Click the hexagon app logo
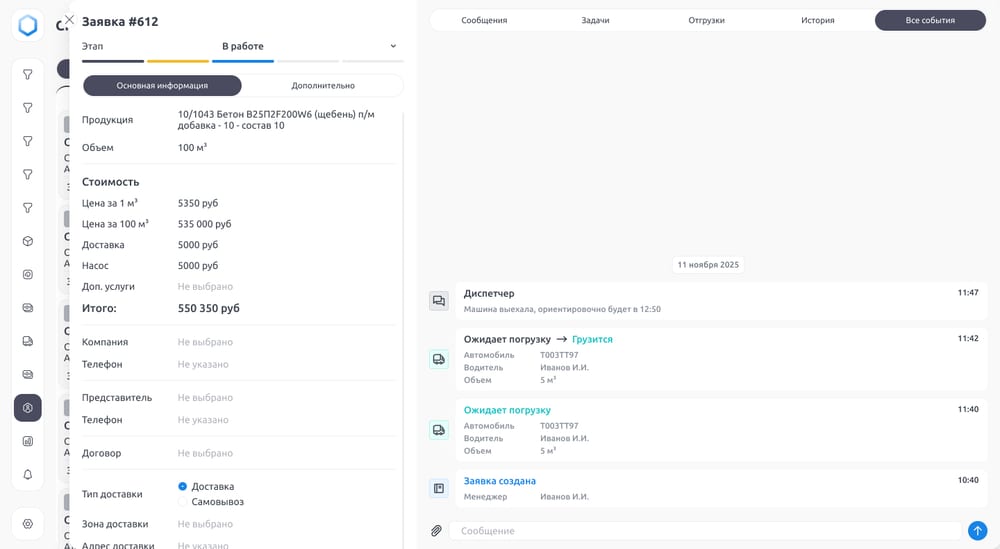Viewport: 1000px width, 549px height. [28, 26]
